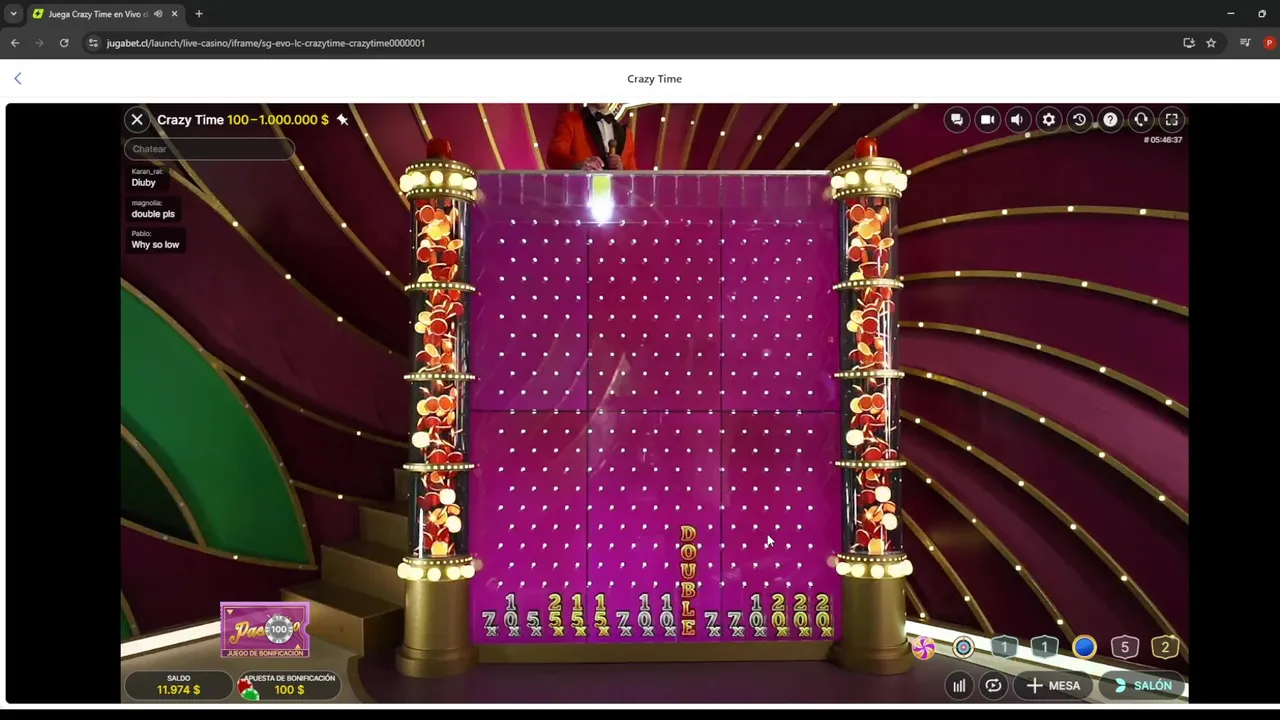1280x720 pixels.
Task: Select the pink swirl candy result icon
Action: tap(923, 648)
